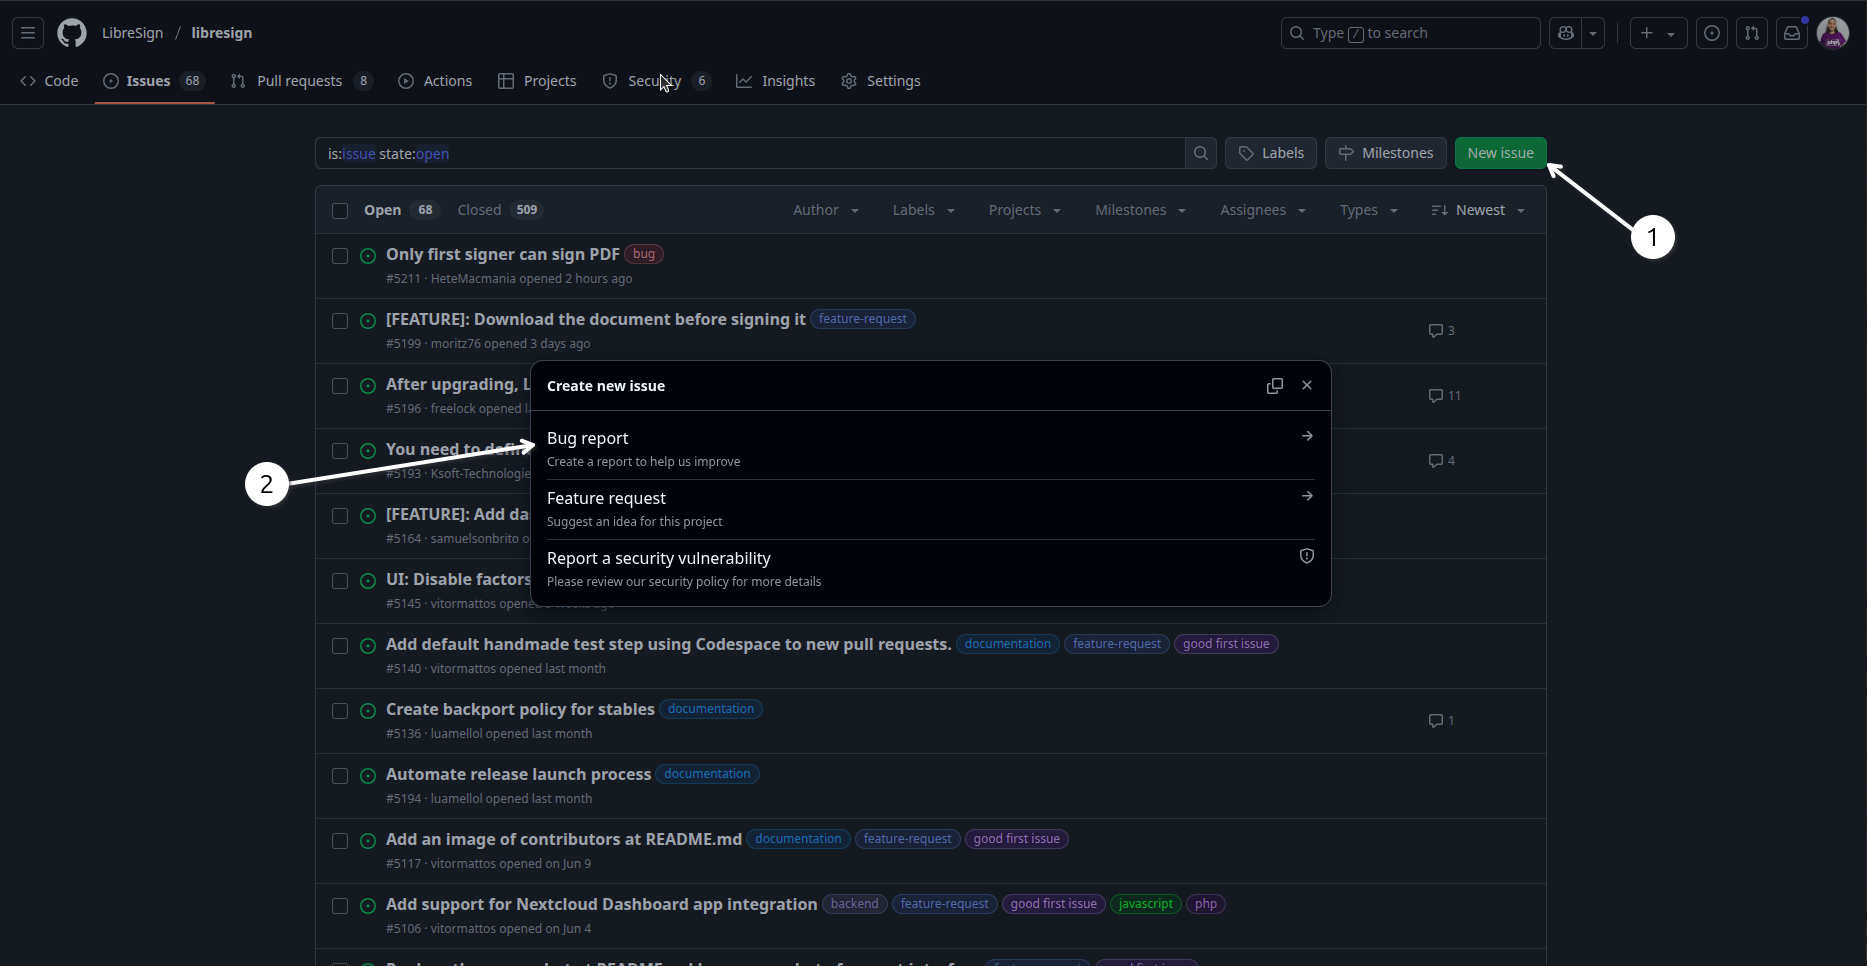1867x966 pixels.
Task: Expand the Milestones filter dropdown
Action: click(1141, 210)
